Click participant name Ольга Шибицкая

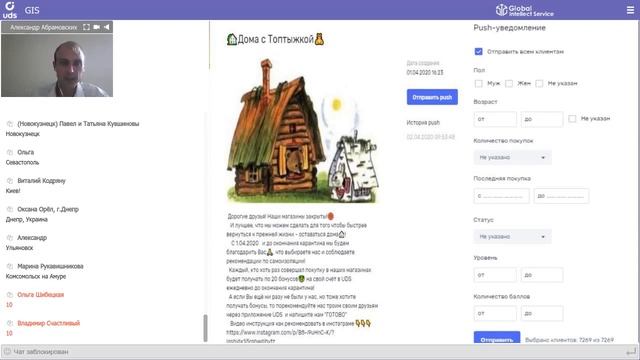coord(40,295)
